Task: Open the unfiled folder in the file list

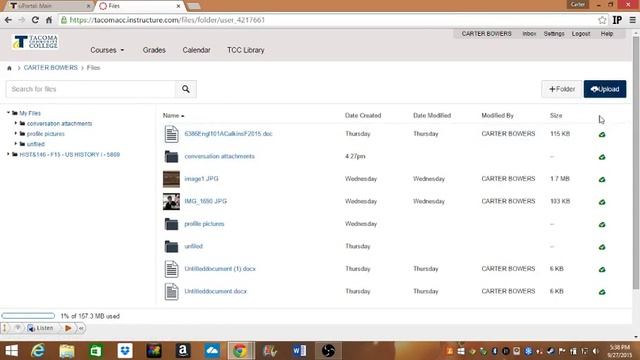Action: (x=193, y=247)
